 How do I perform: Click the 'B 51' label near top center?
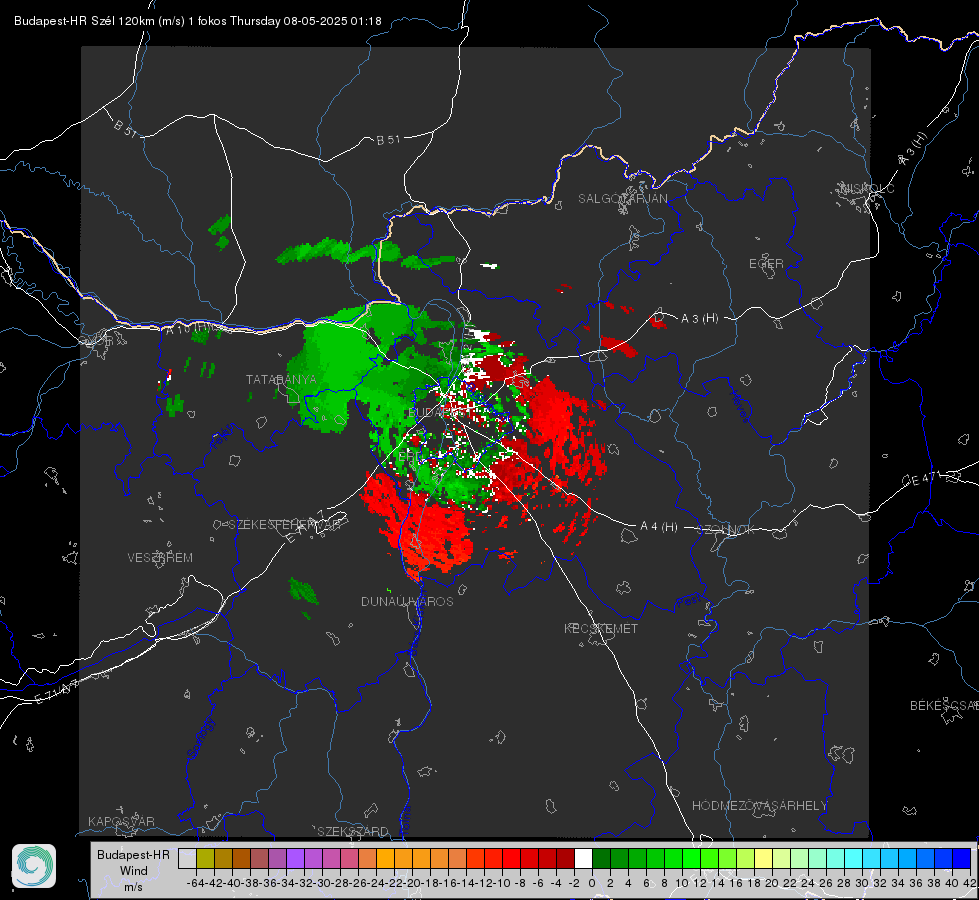tap(388, 140)
